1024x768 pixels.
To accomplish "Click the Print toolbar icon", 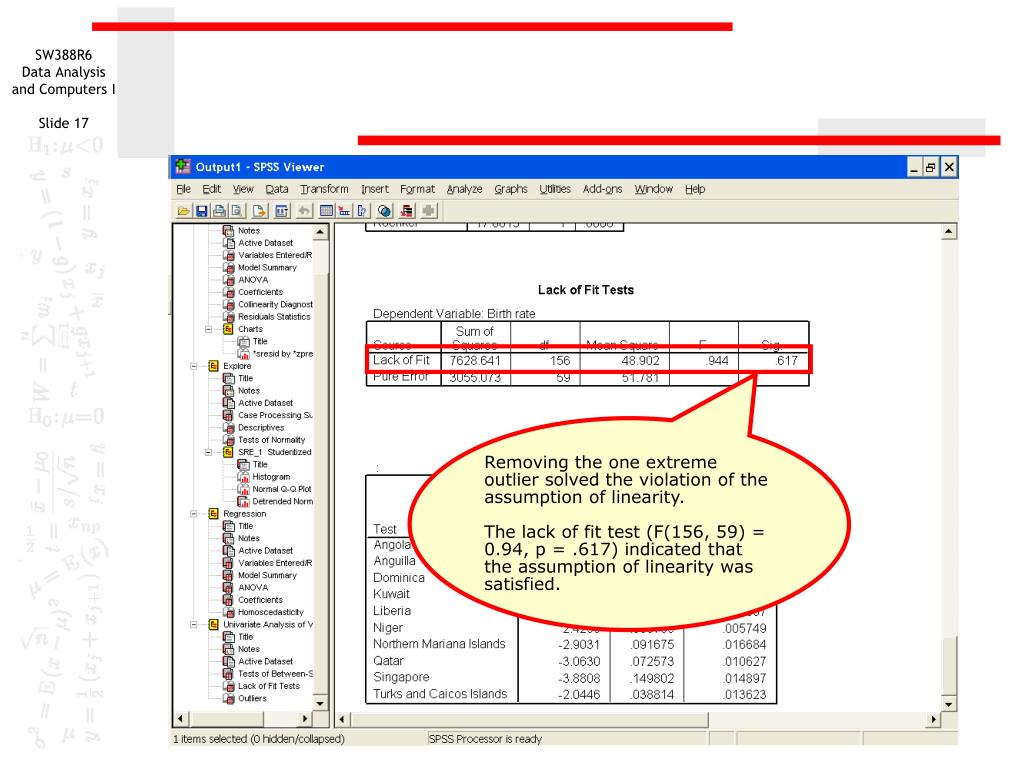I will [x=219, y=211].
